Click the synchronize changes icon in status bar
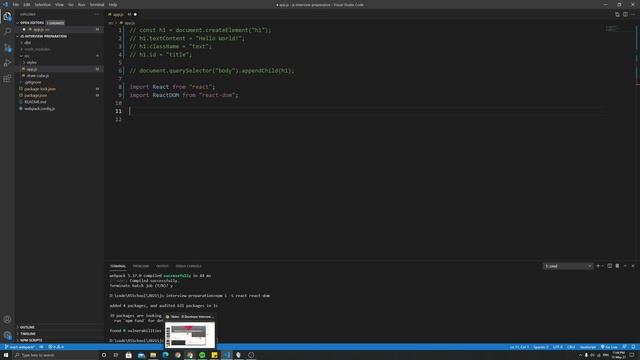Viewport: 640px width, 360px height. [x=42, y=347]
